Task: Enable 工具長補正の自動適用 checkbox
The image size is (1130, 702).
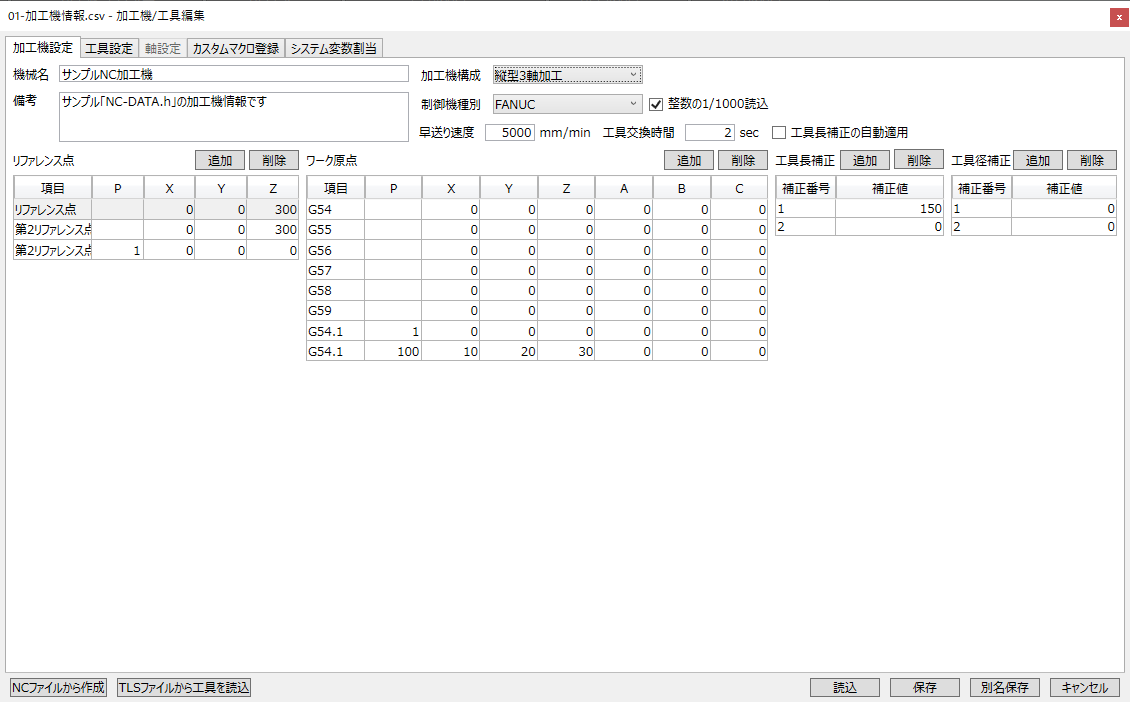Action: pos(780,132)
